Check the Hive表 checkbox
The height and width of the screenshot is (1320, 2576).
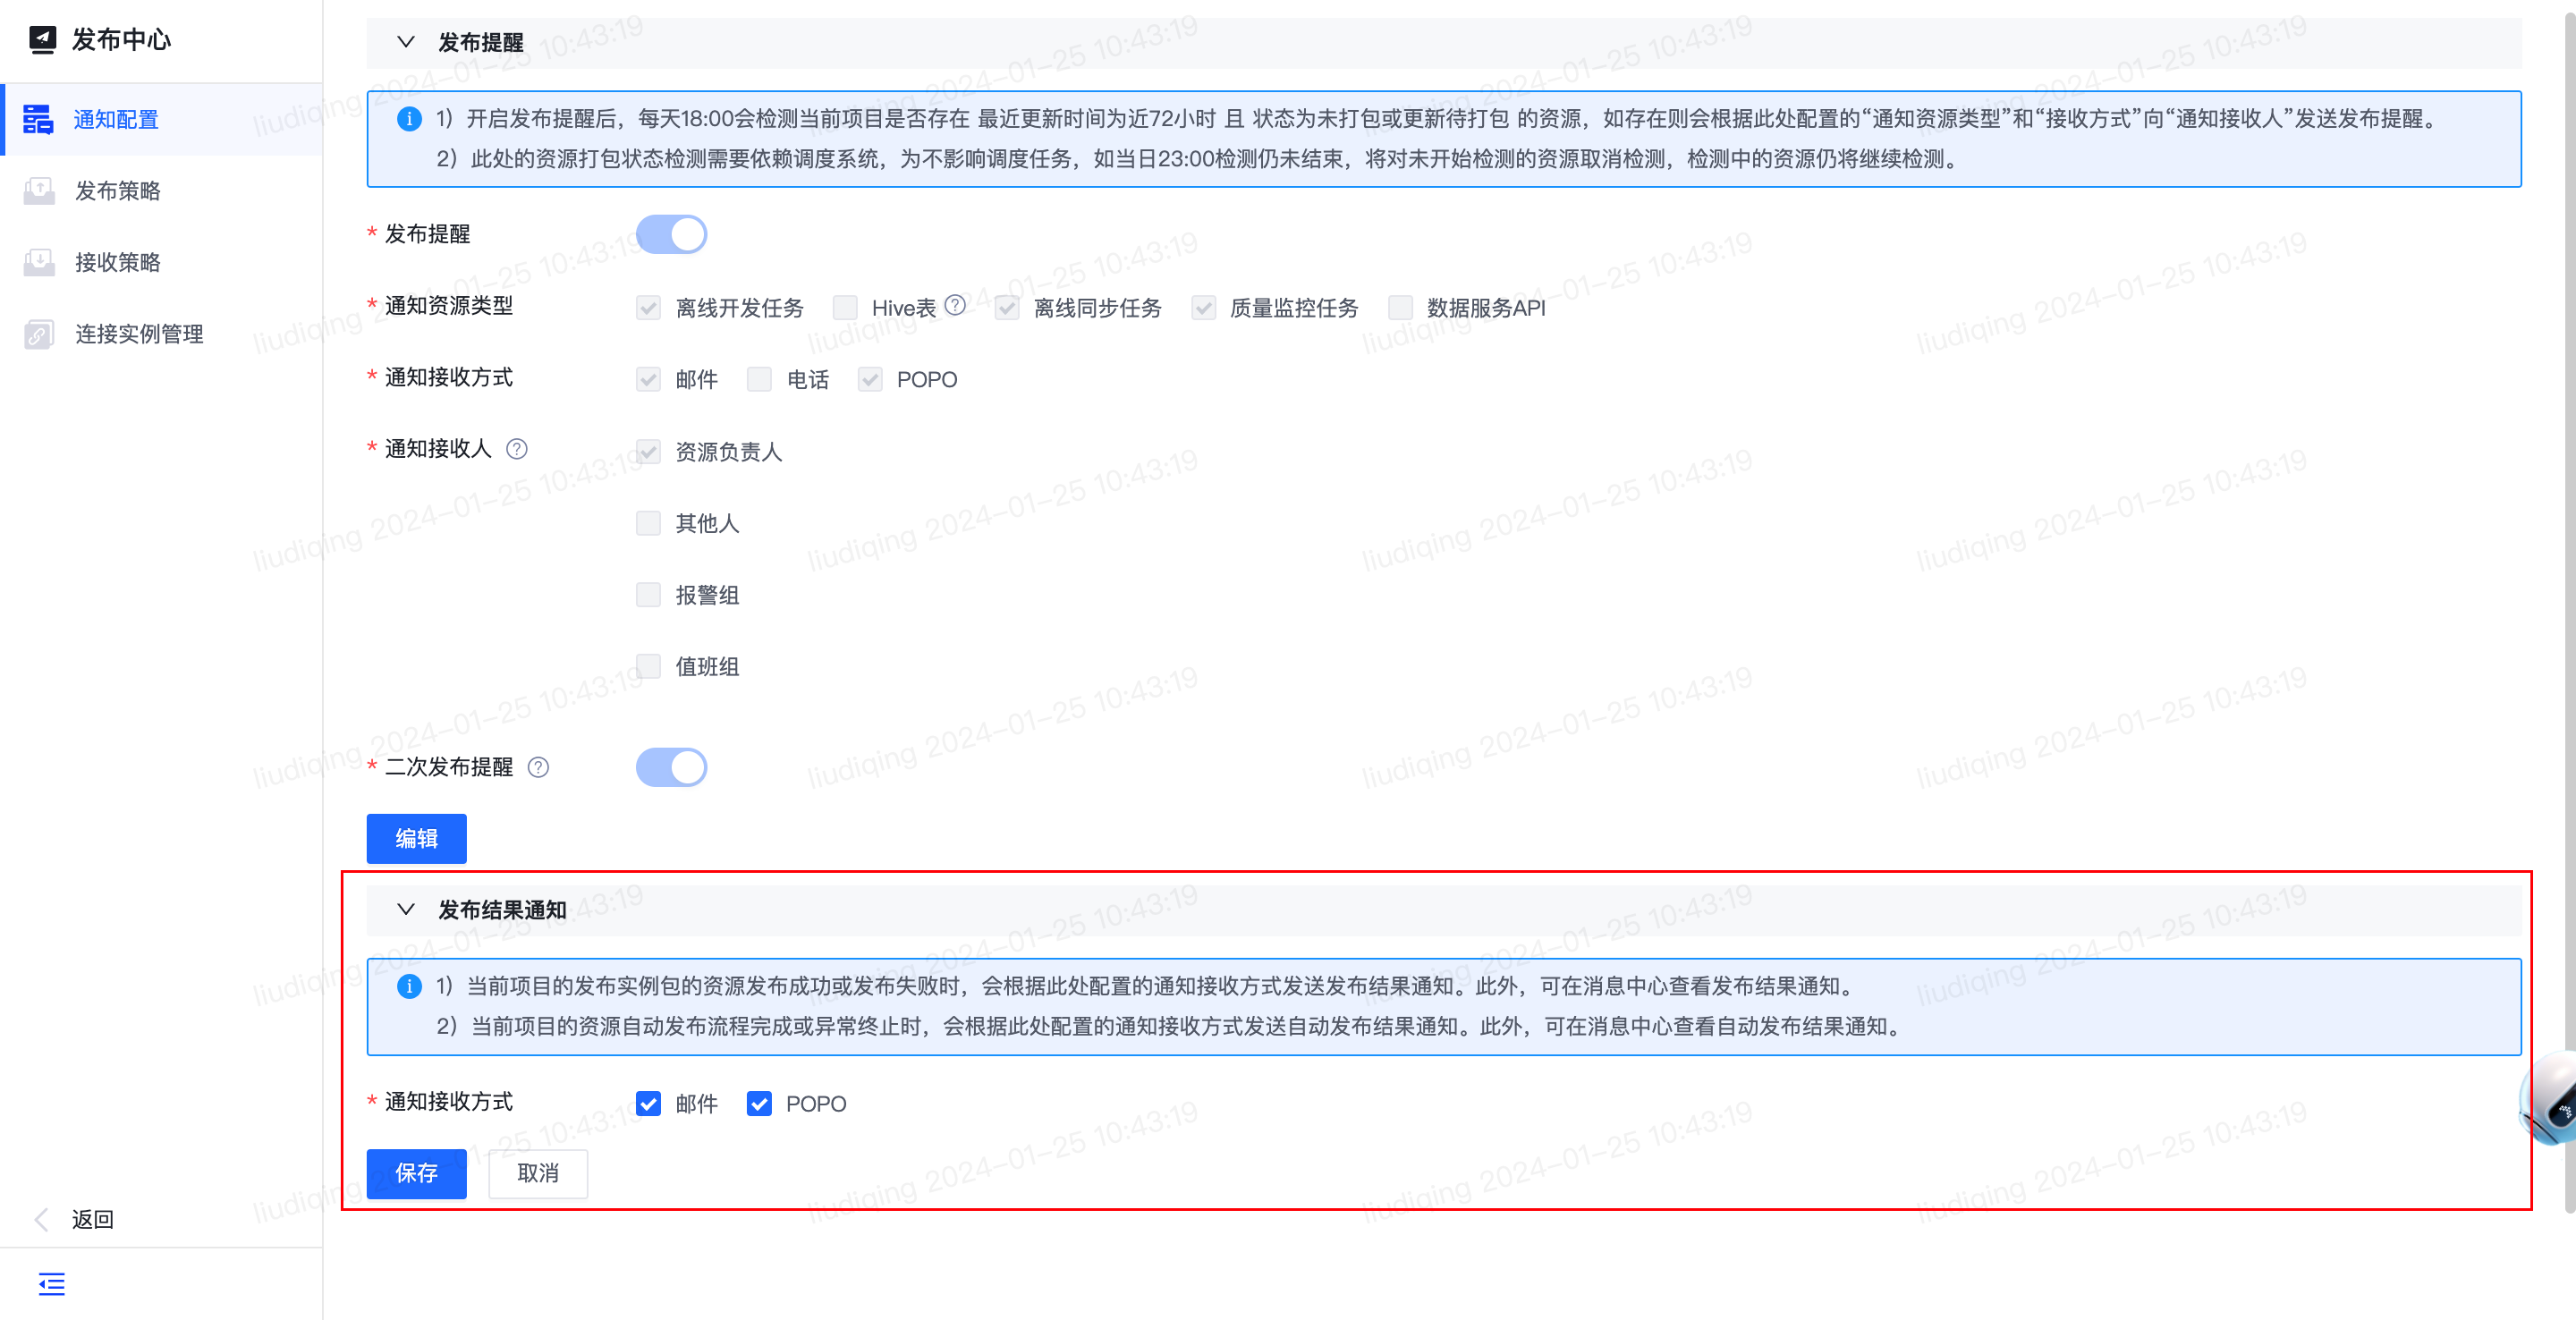pyautogui.click(x=845, y=307)
